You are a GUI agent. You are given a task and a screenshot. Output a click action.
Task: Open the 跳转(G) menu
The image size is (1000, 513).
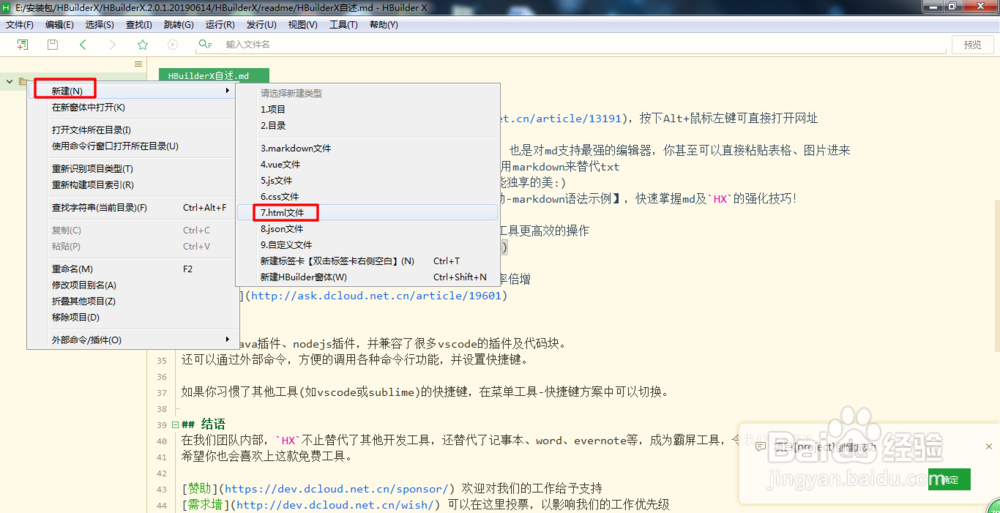click(x=179, y=25)
